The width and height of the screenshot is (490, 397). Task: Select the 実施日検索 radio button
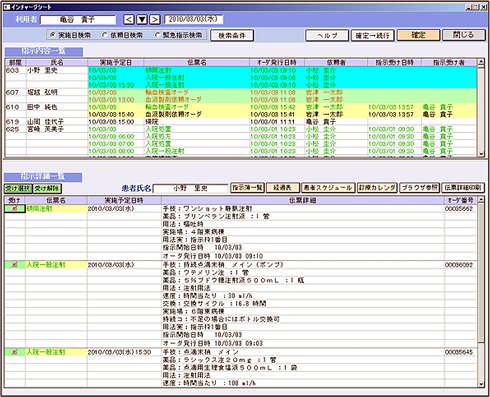click(53, 35)
